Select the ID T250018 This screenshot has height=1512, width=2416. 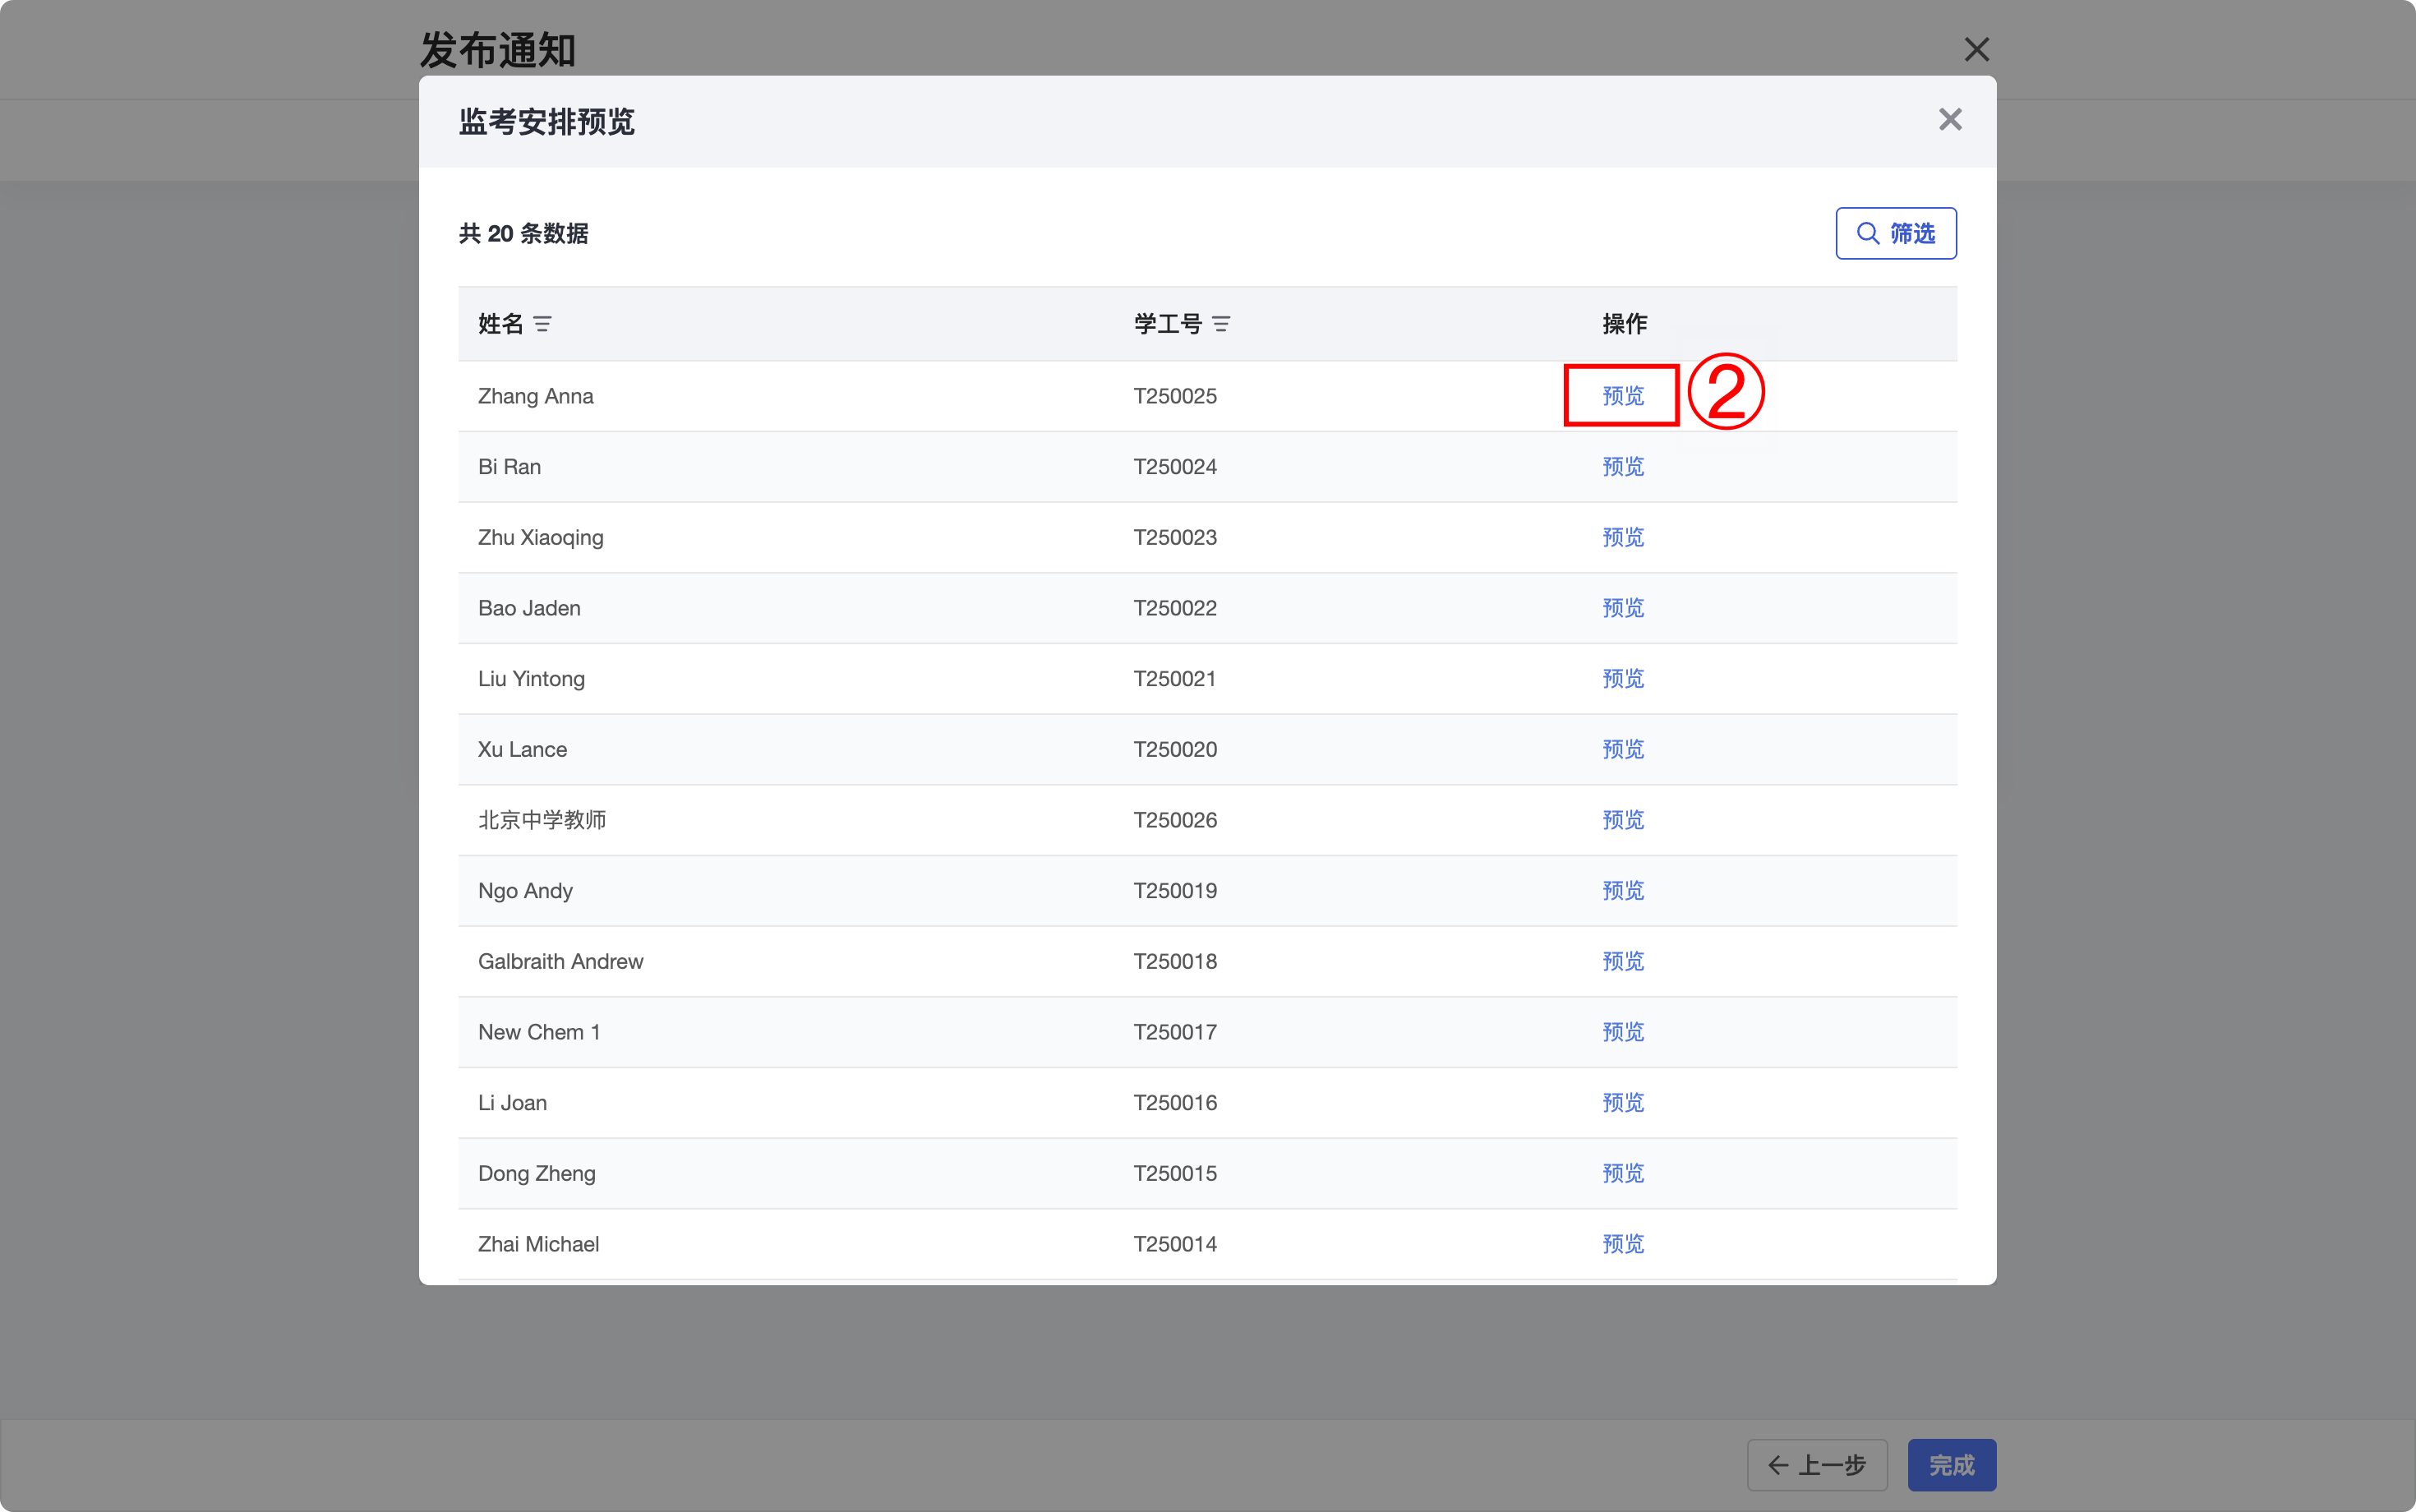click(x=1175, y=961)
